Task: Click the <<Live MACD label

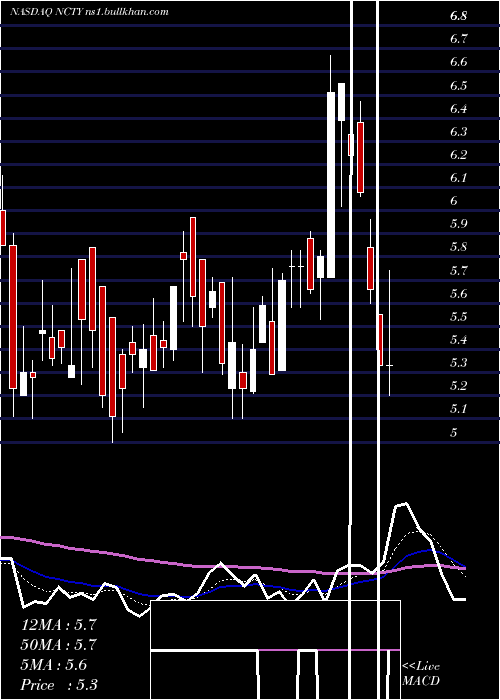Action: (x=421, y=674)
